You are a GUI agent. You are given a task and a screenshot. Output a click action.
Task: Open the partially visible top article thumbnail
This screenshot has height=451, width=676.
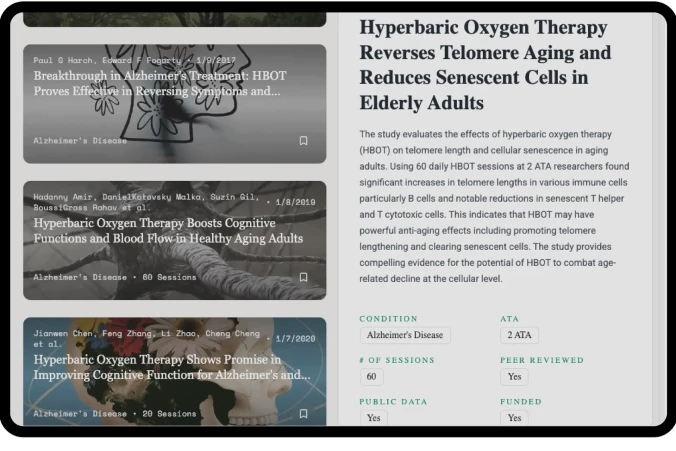(174, 19)
